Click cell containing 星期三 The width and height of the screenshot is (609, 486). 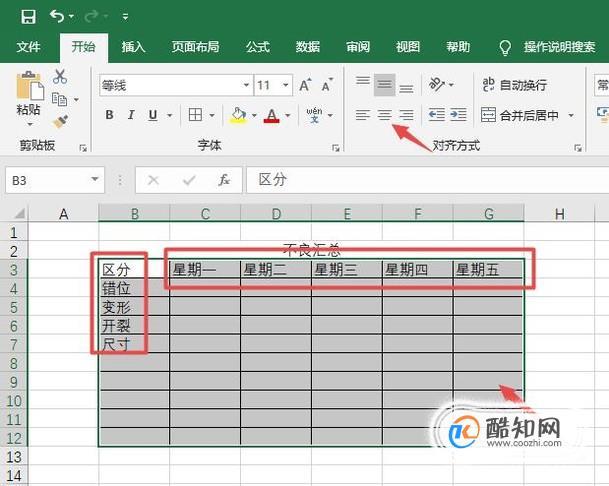click(346, 269)
